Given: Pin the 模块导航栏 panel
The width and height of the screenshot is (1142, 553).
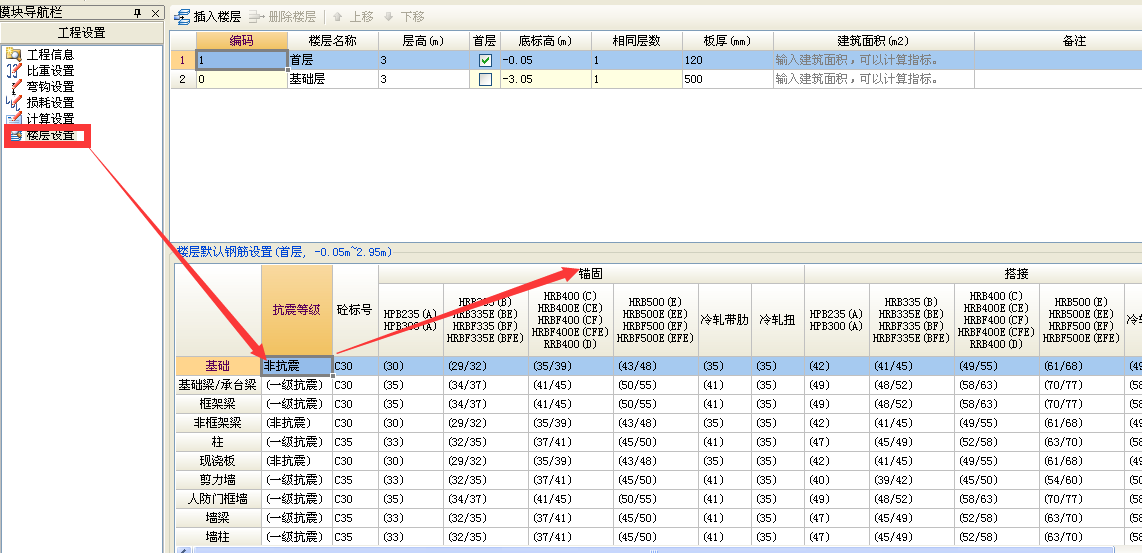Looking at the screenshot, I should [x=137, y=13].
